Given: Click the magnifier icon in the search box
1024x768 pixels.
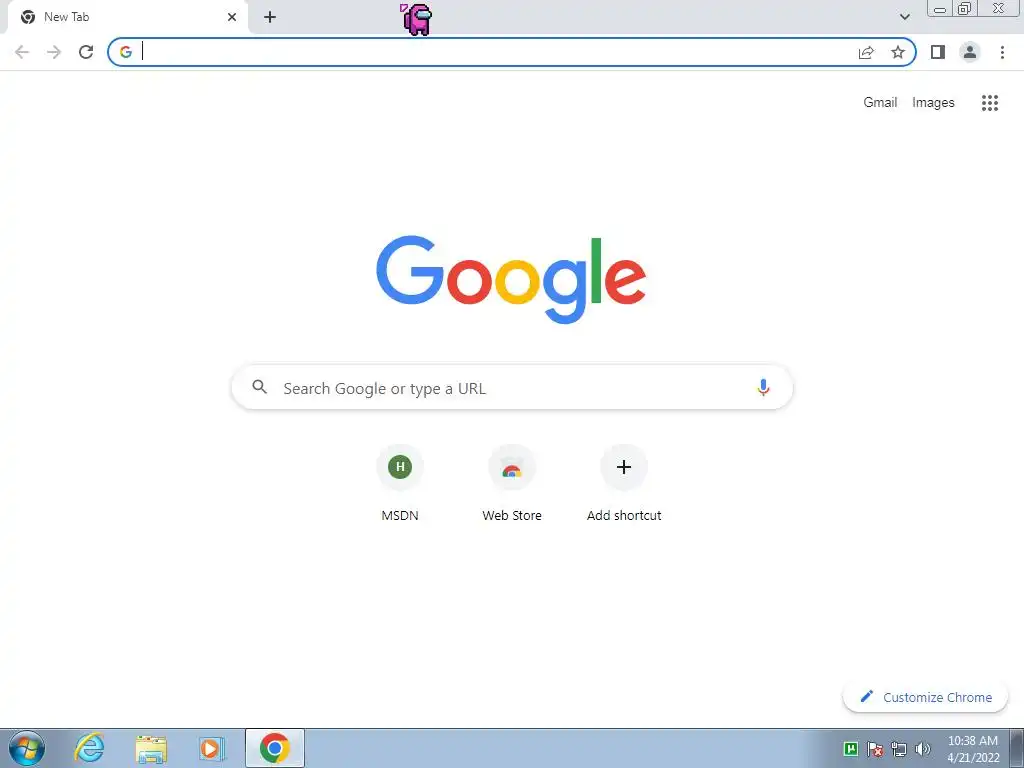Looking at the screenshot, I should tap(259, 387).
